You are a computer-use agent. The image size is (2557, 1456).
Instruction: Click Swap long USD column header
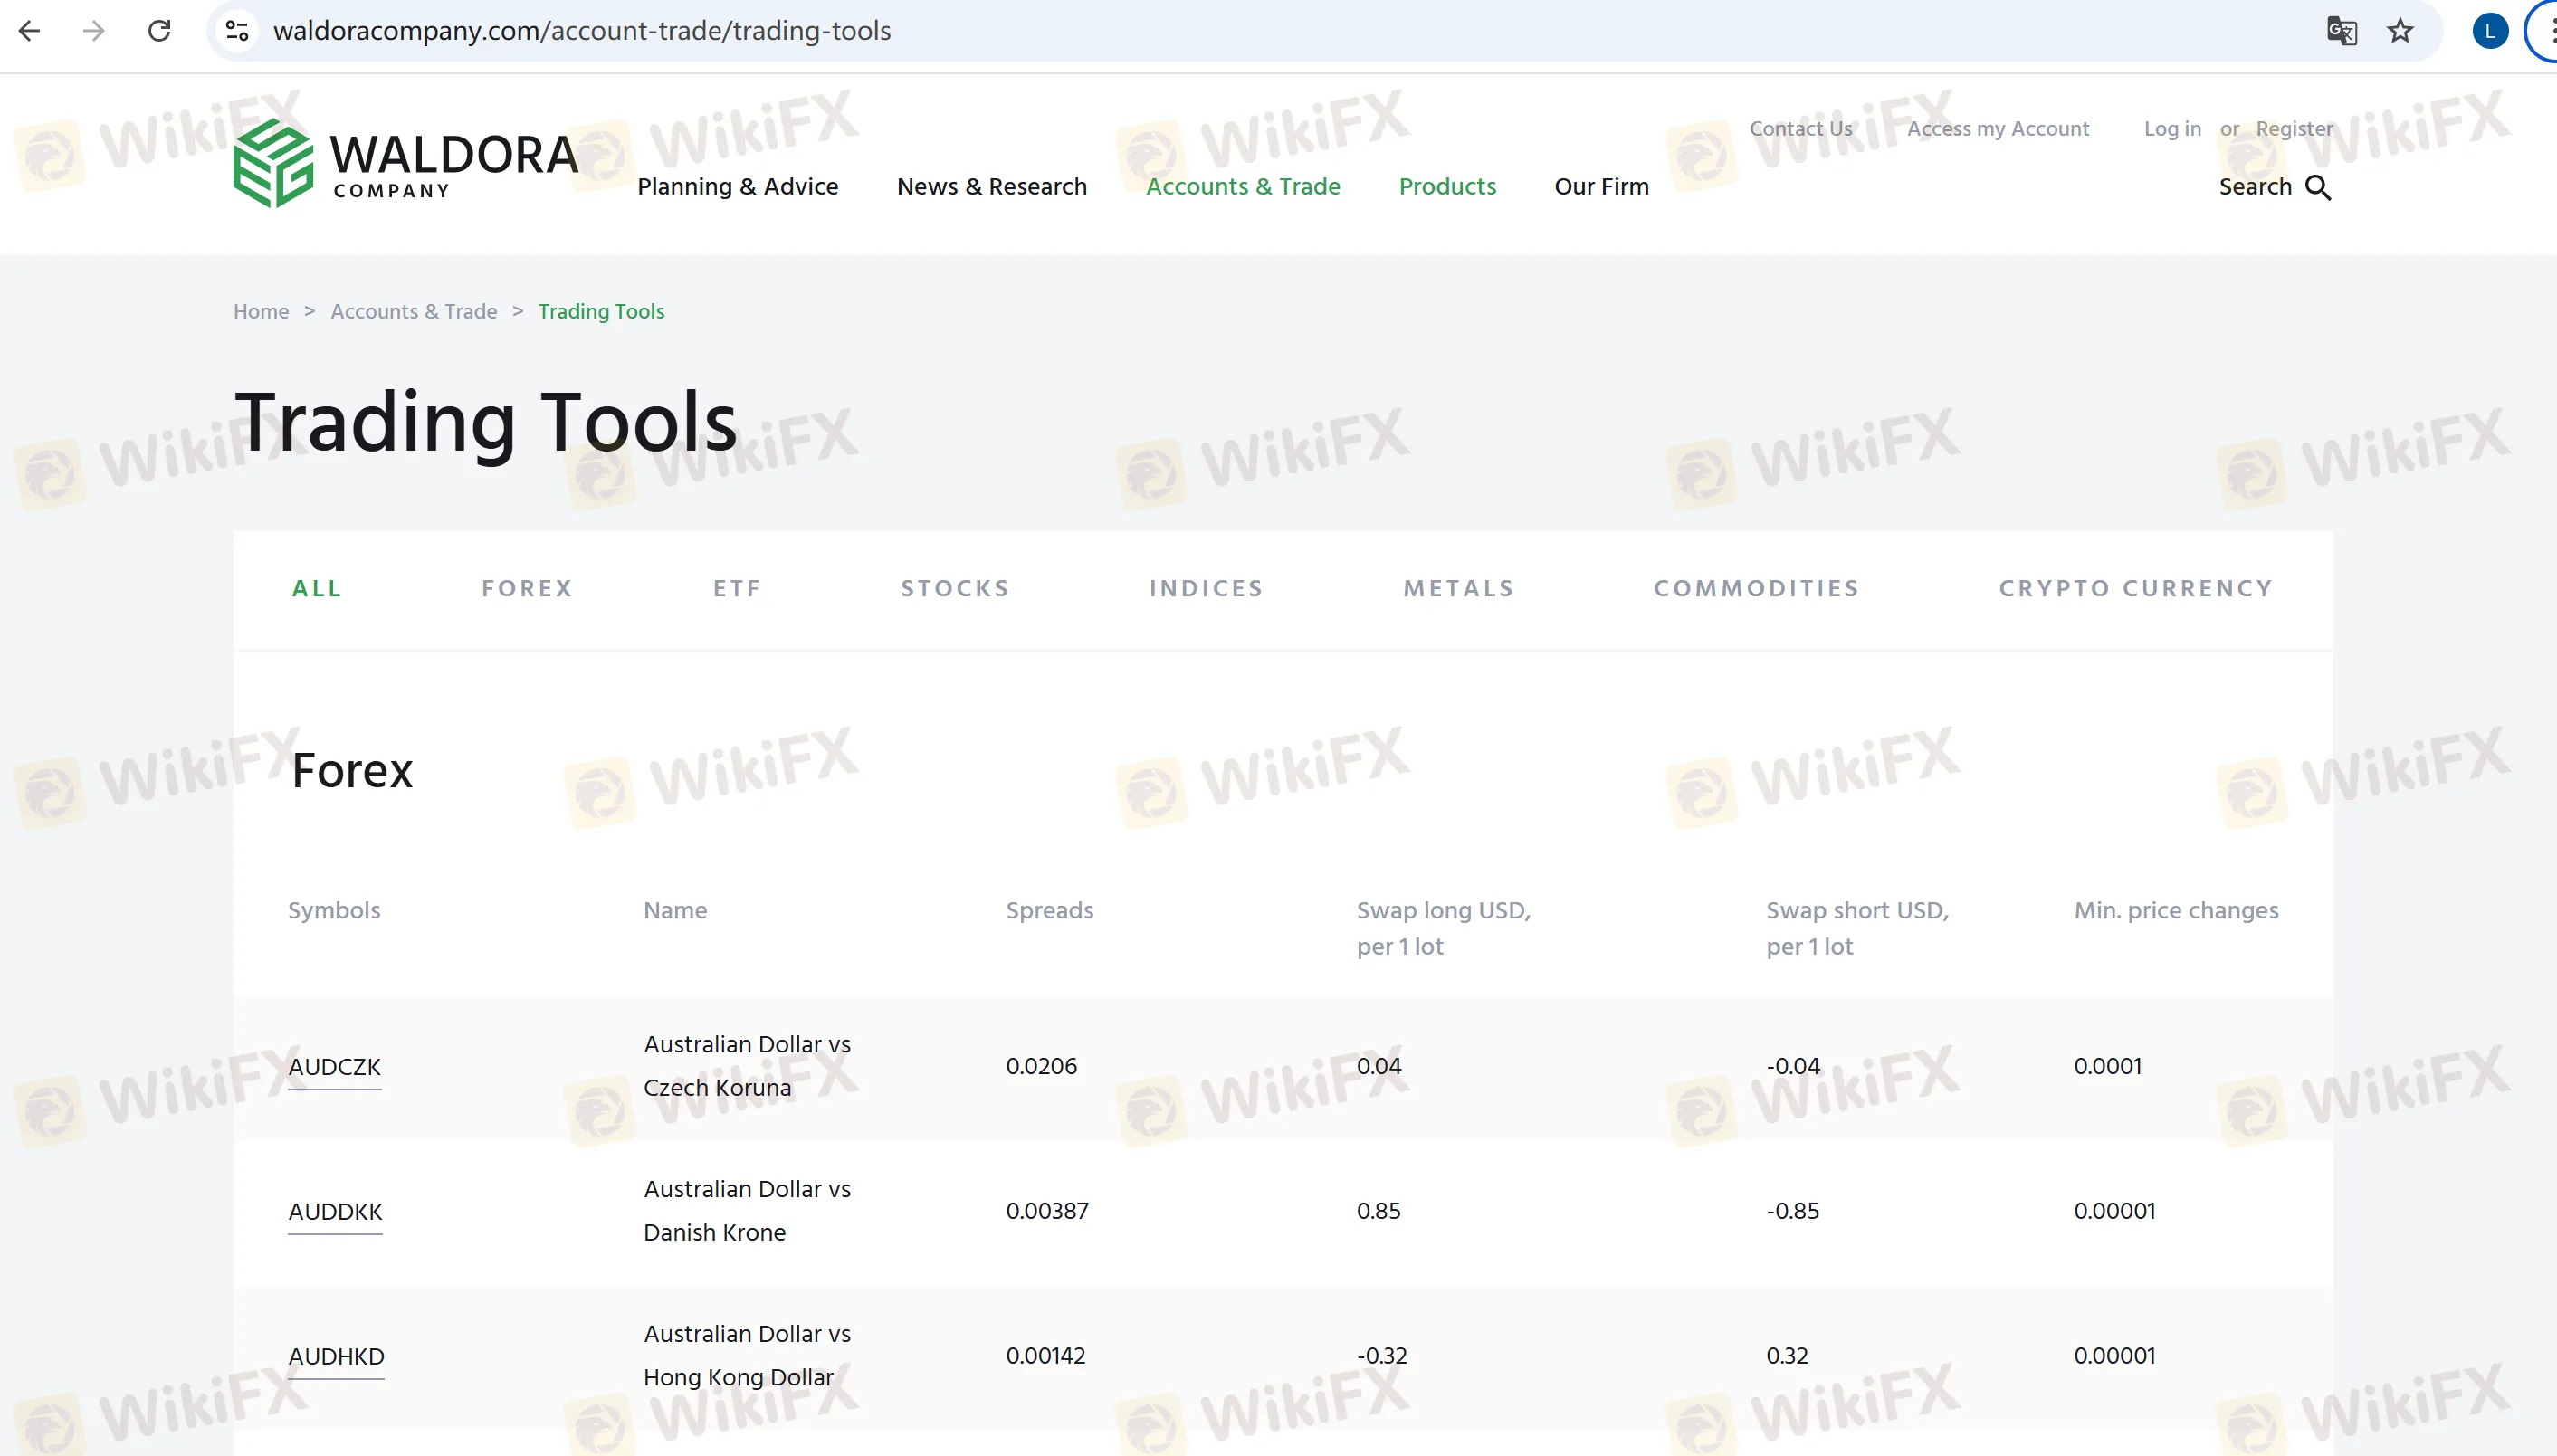(x=1443, y=928)
